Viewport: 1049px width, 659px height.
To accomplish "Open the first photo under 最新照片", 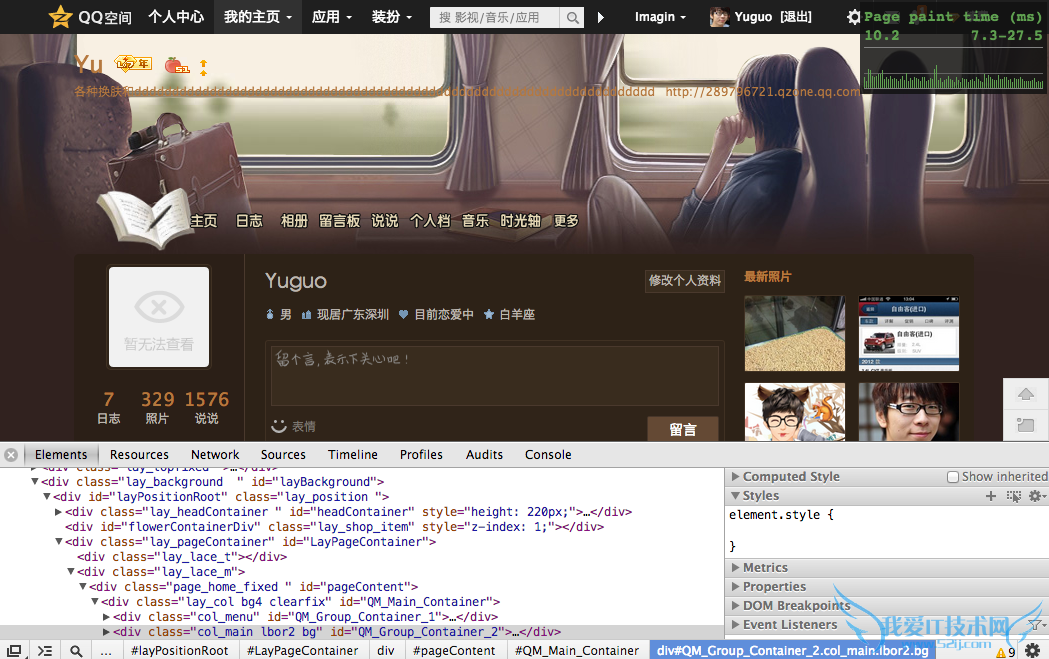I will [x=794, y=331].
